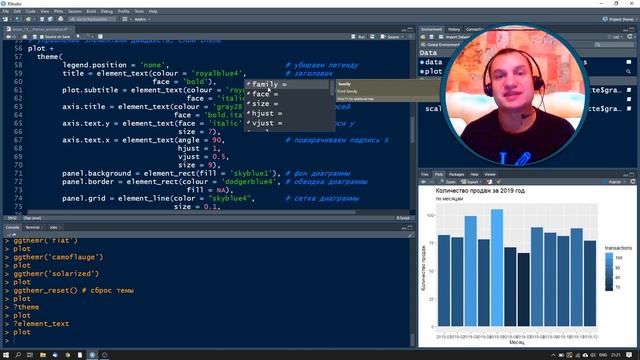This screenshot has height=360, width=640.
Task: Click the editor horizontal scrollbar
Action: click(x=191, y=212)
